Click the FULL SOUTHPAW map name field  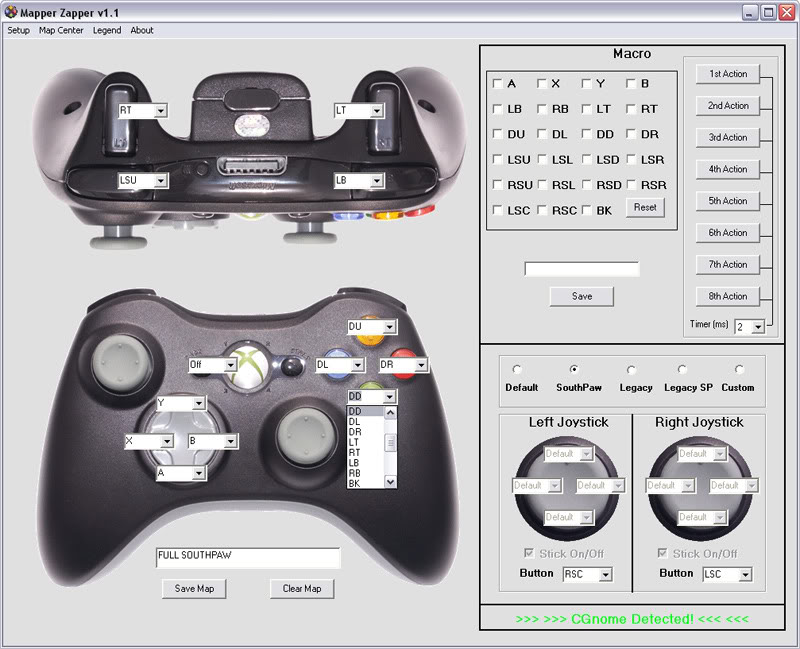tap(248, 558)
